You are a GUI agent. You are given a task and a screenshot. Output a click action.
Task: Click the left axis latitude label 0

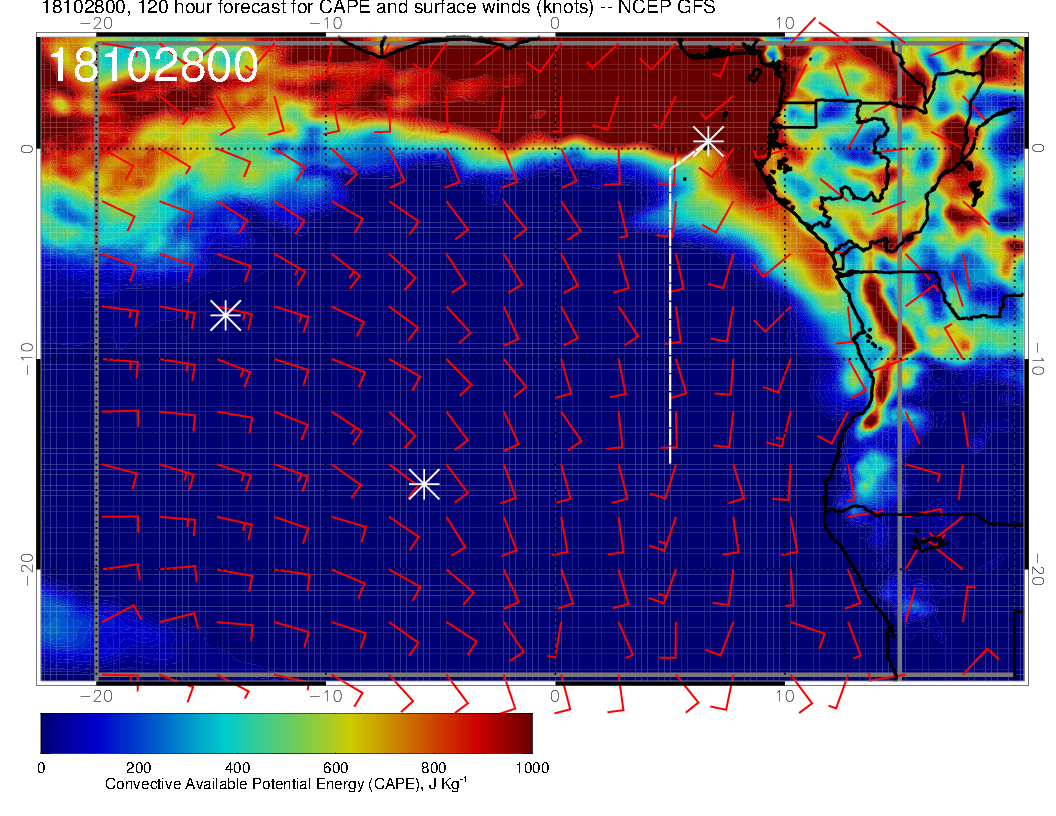coord(26,149)
